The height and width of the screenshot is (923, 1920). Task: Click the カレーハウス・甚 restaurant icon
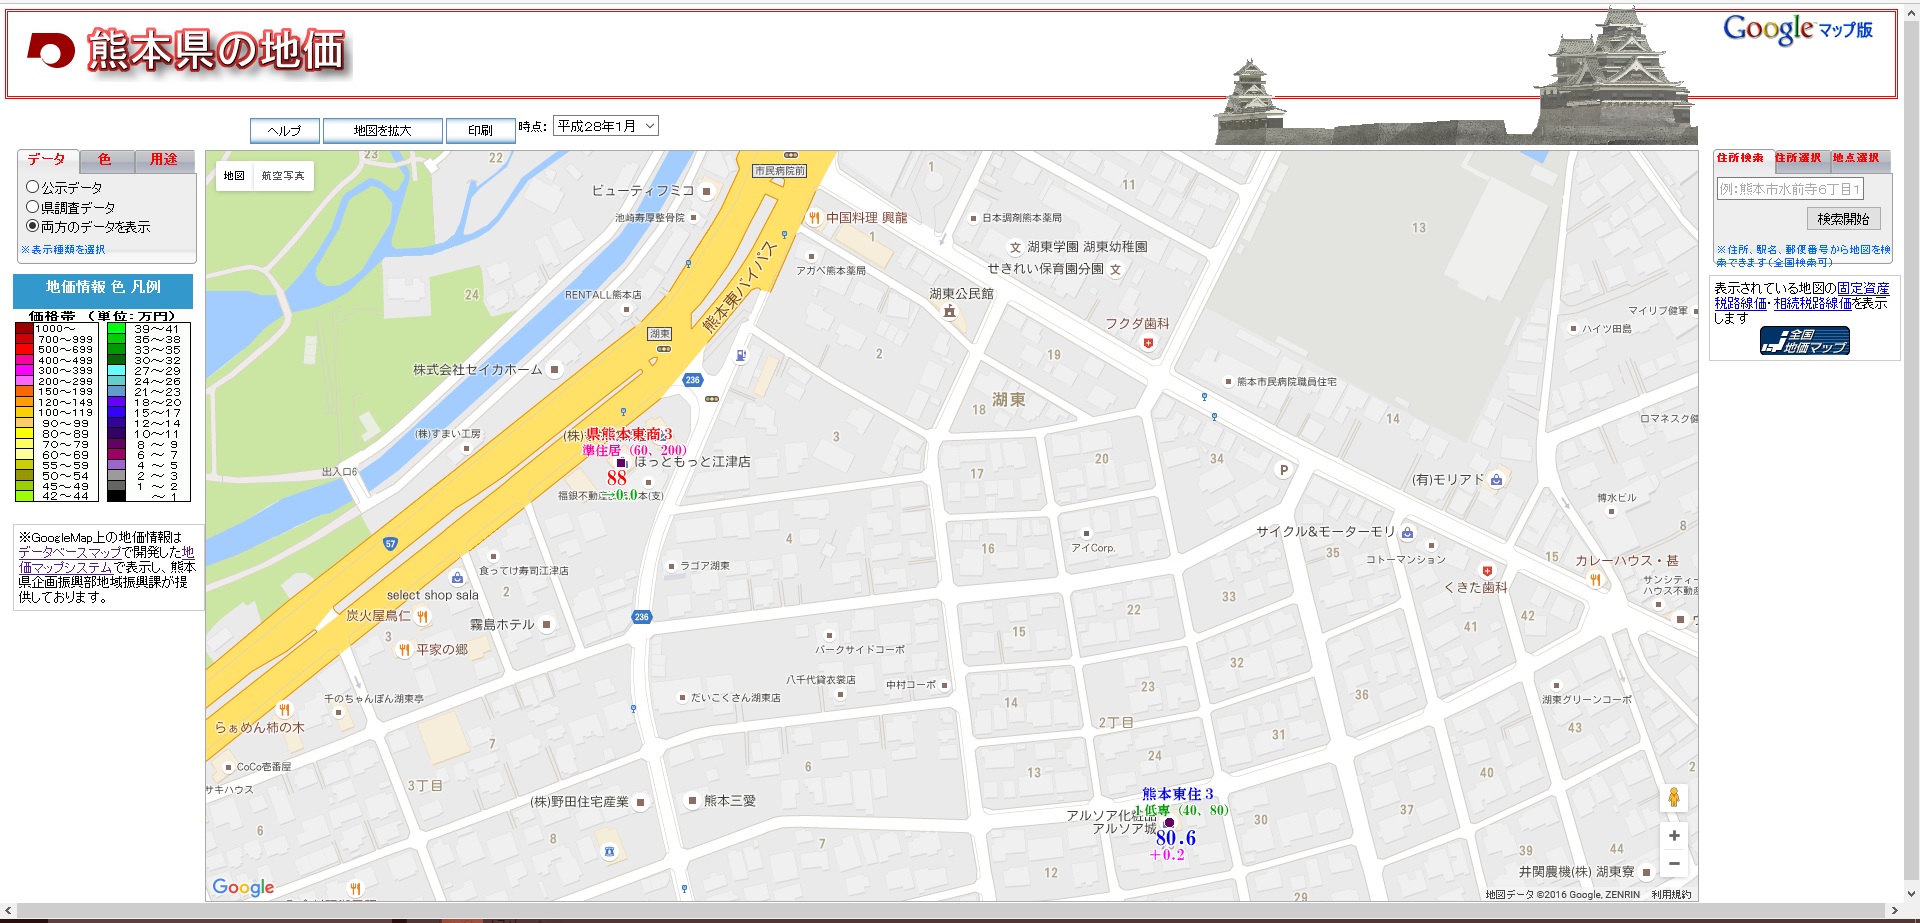1595,580
